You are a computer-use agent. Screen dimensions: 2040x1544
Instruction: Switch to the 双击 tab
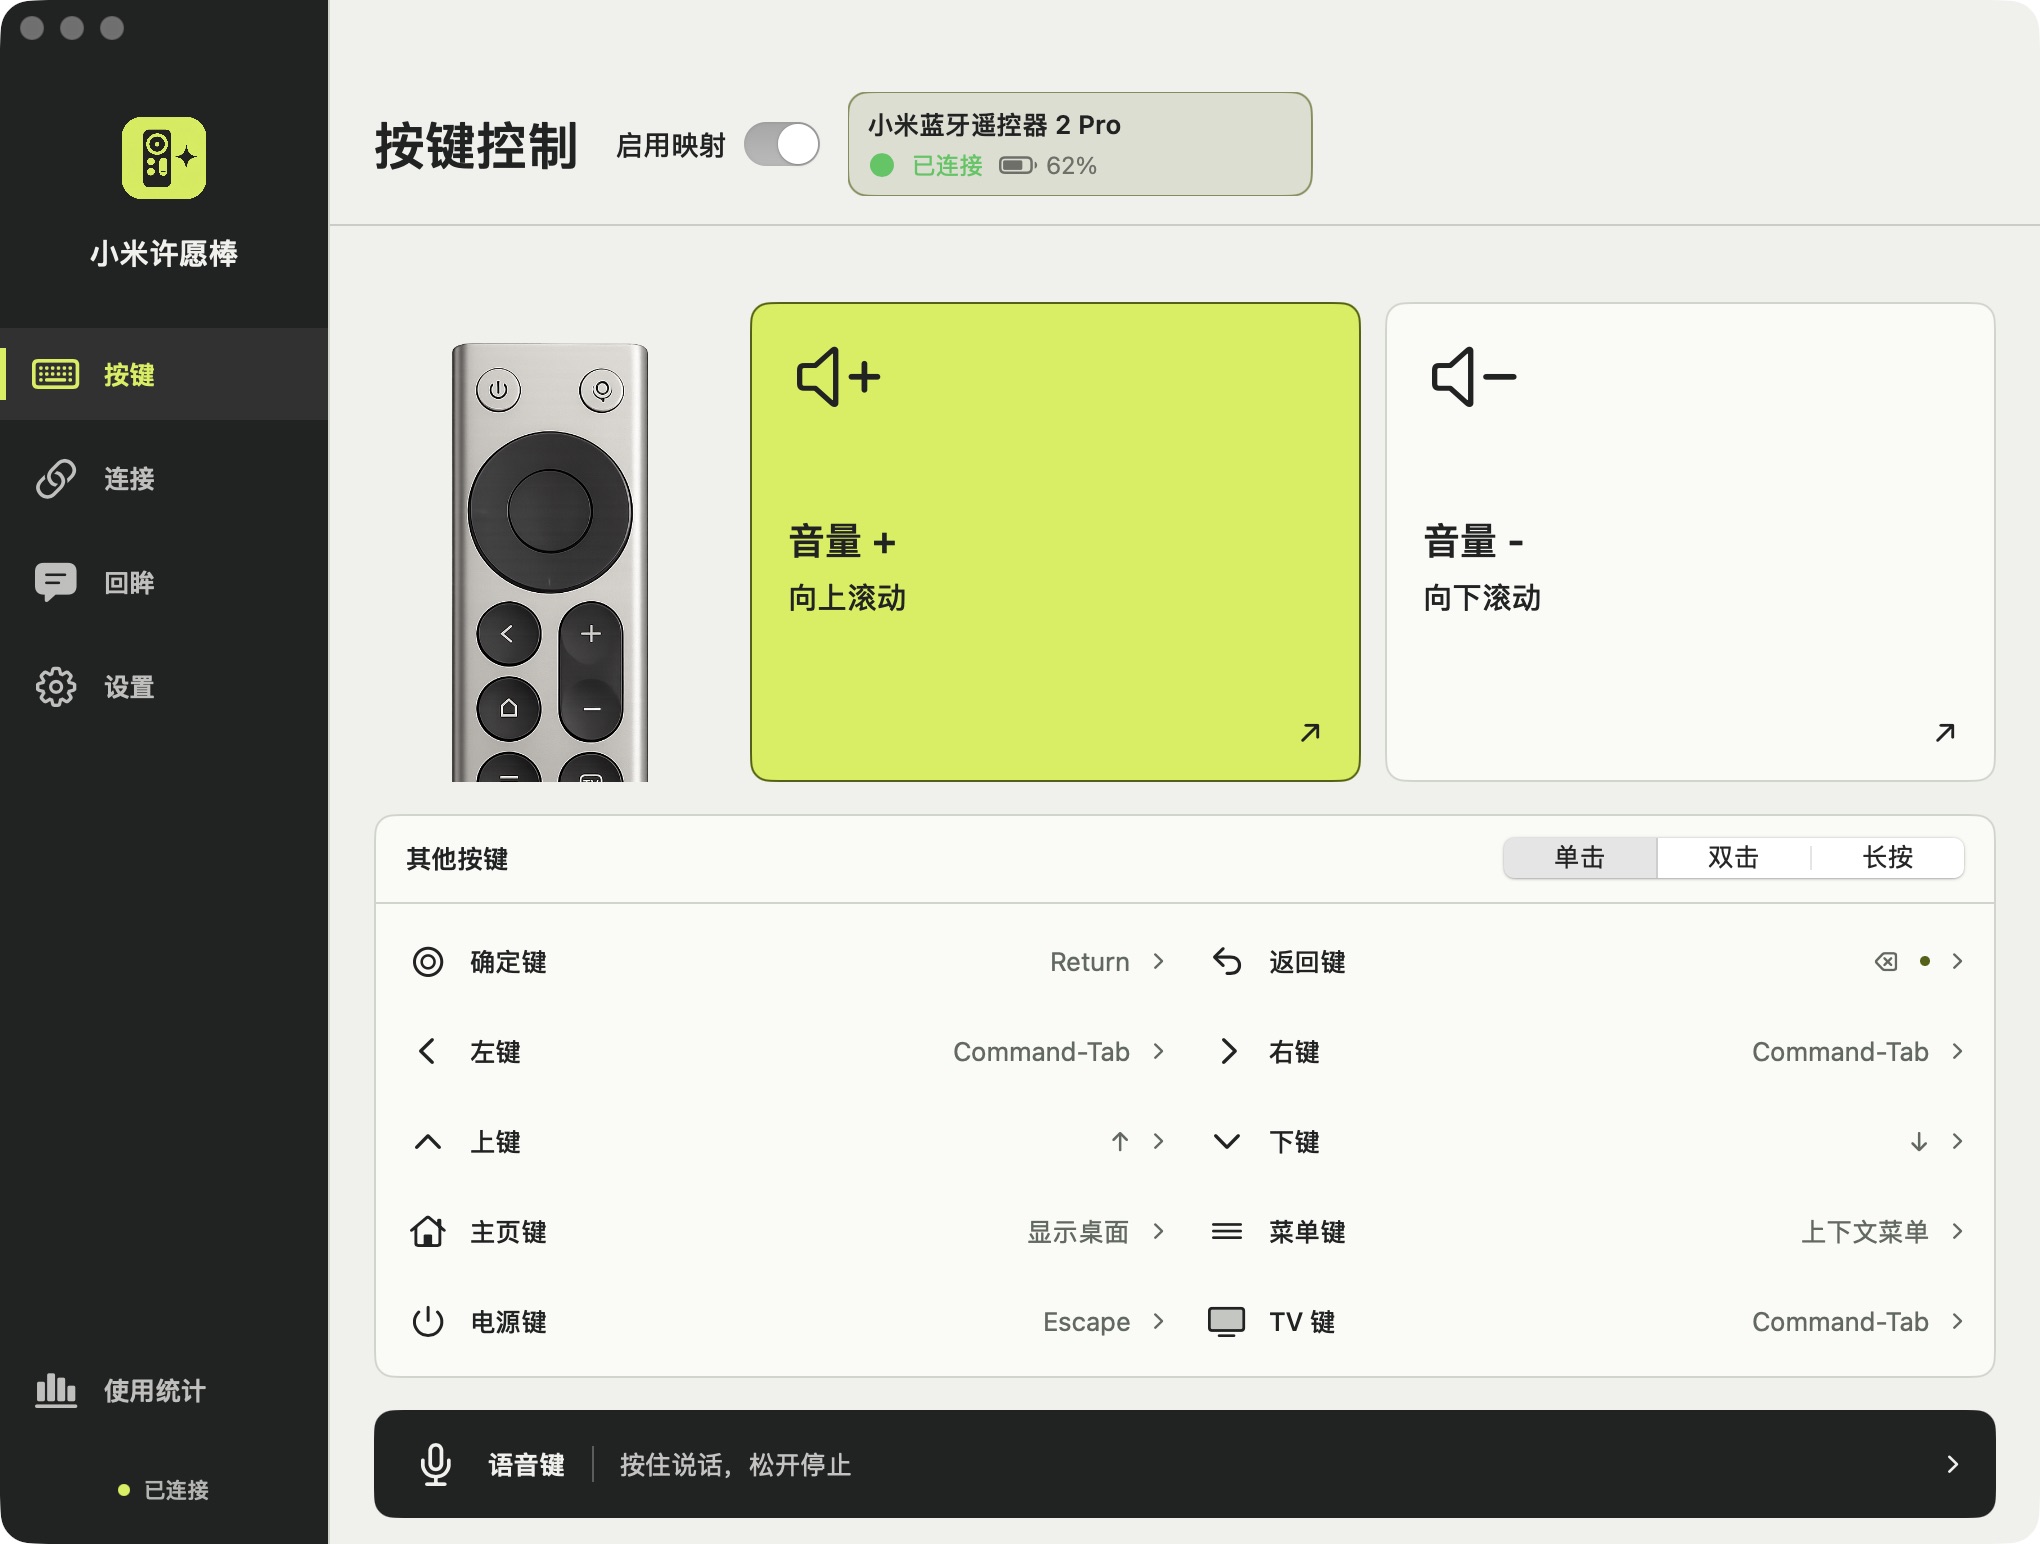tap(1733, 858)
